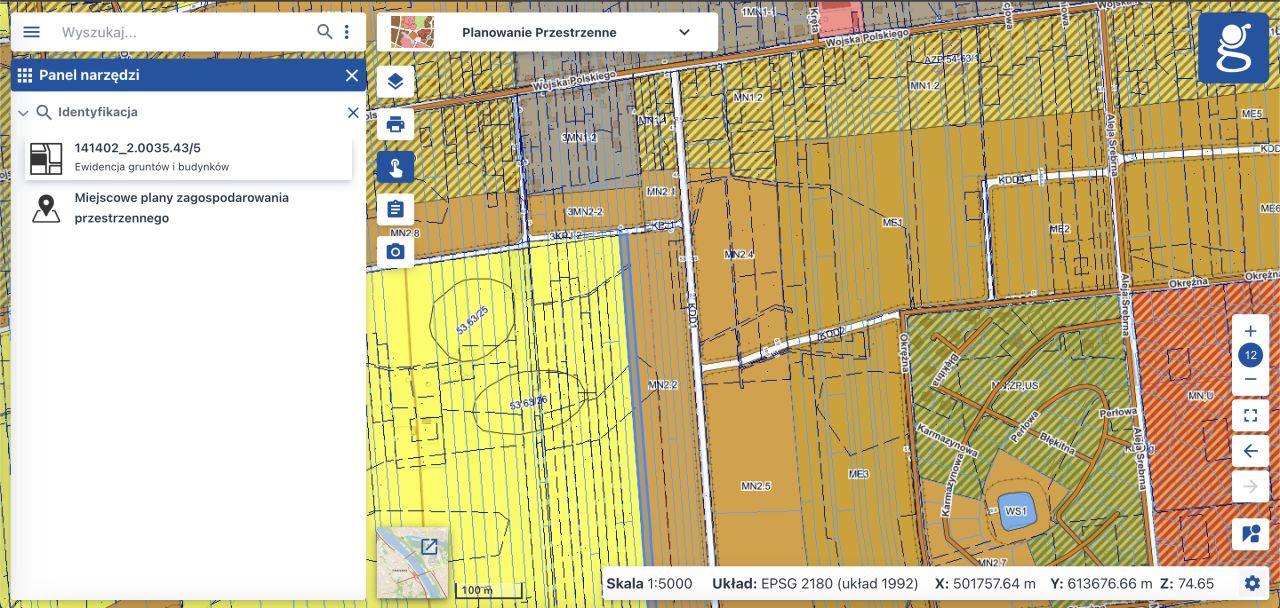This screenshot has width=1280, height=608.
Task: Toggle the identification pointer tool
Action: (x=395, y=167)
